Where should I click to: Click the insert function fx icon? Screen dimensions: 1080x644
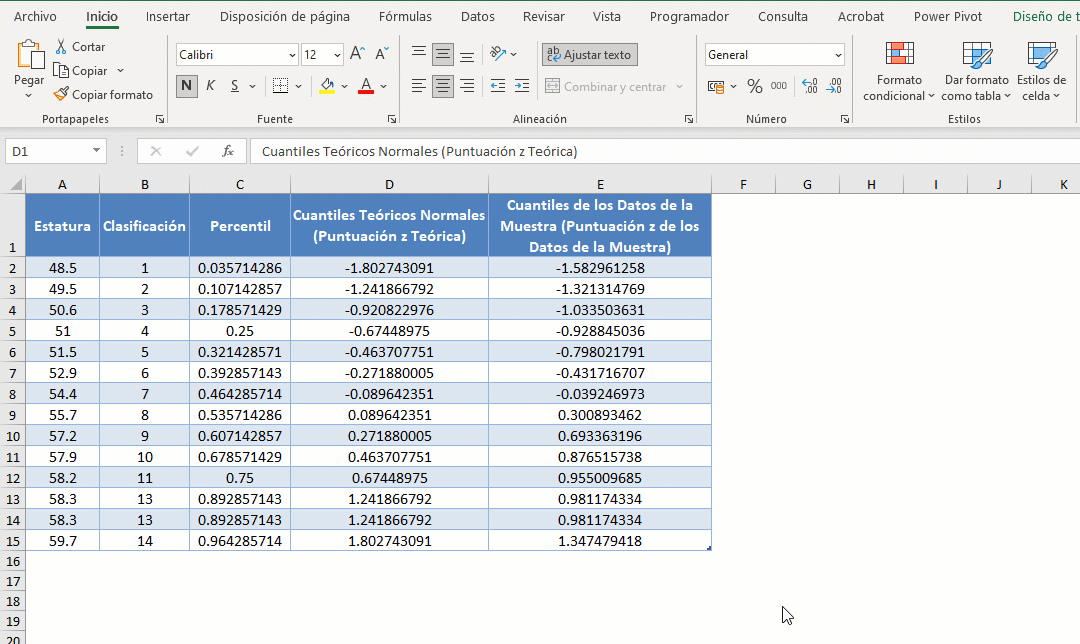point(227,152)
